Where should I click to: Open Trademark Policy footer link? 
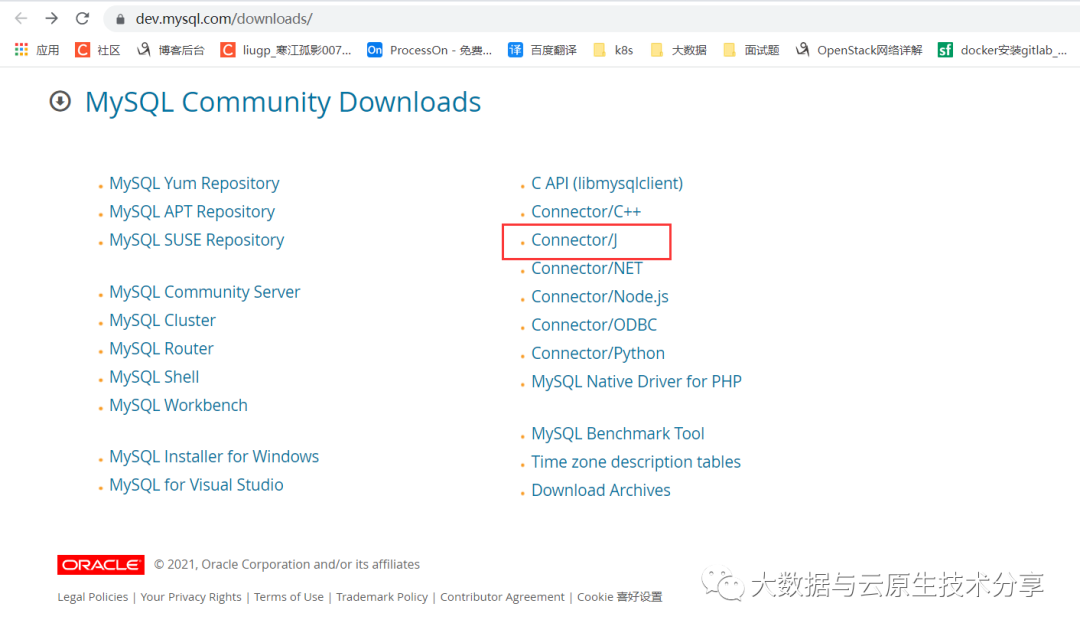tap(382, 596)
